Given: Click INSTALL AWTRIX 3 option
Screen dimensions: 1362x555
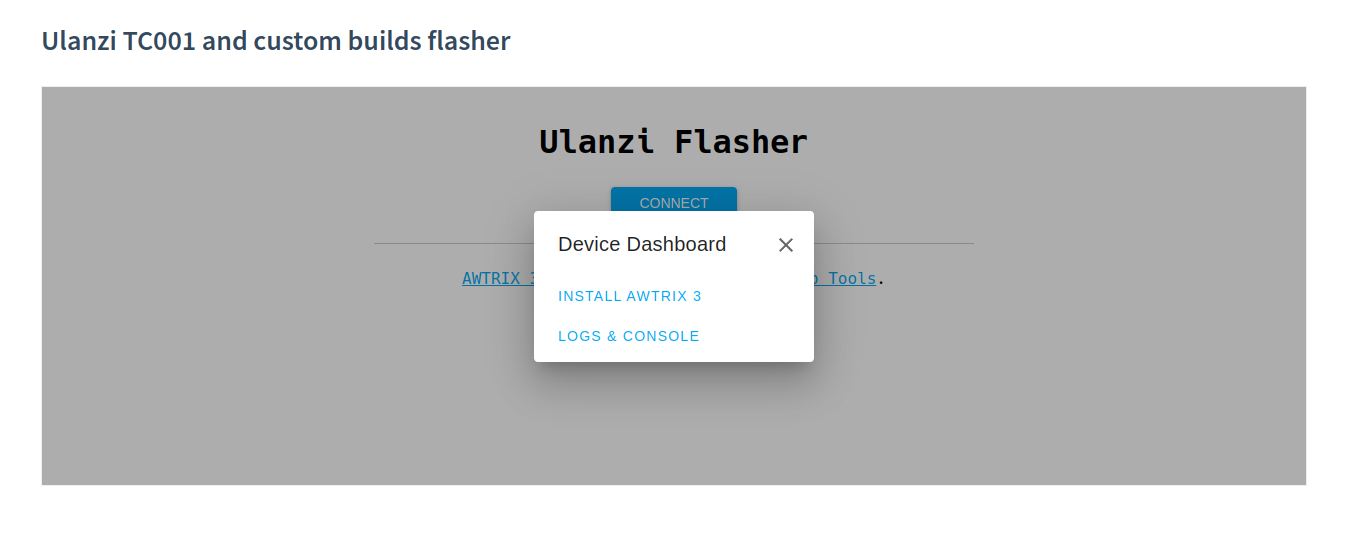Looking at the screenshot, I should click(630, 297).
